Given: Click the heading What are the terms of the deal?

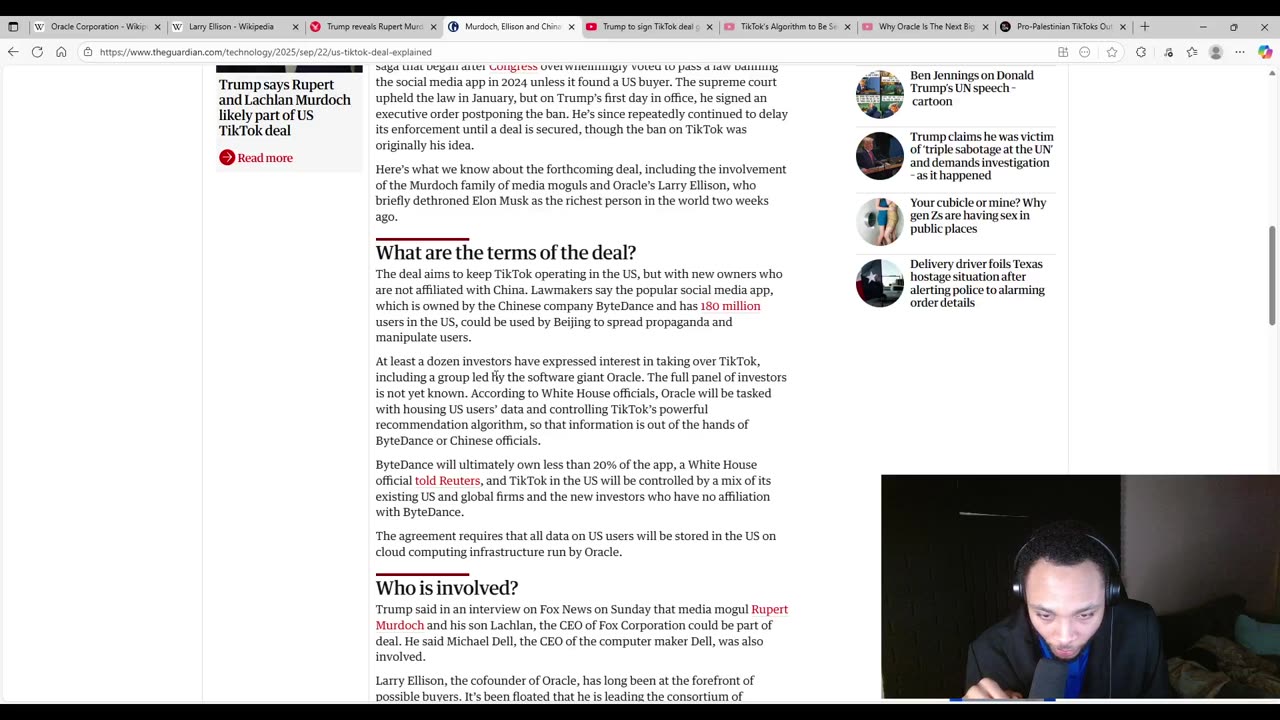Looking at the screenshot, I should 506,253.
